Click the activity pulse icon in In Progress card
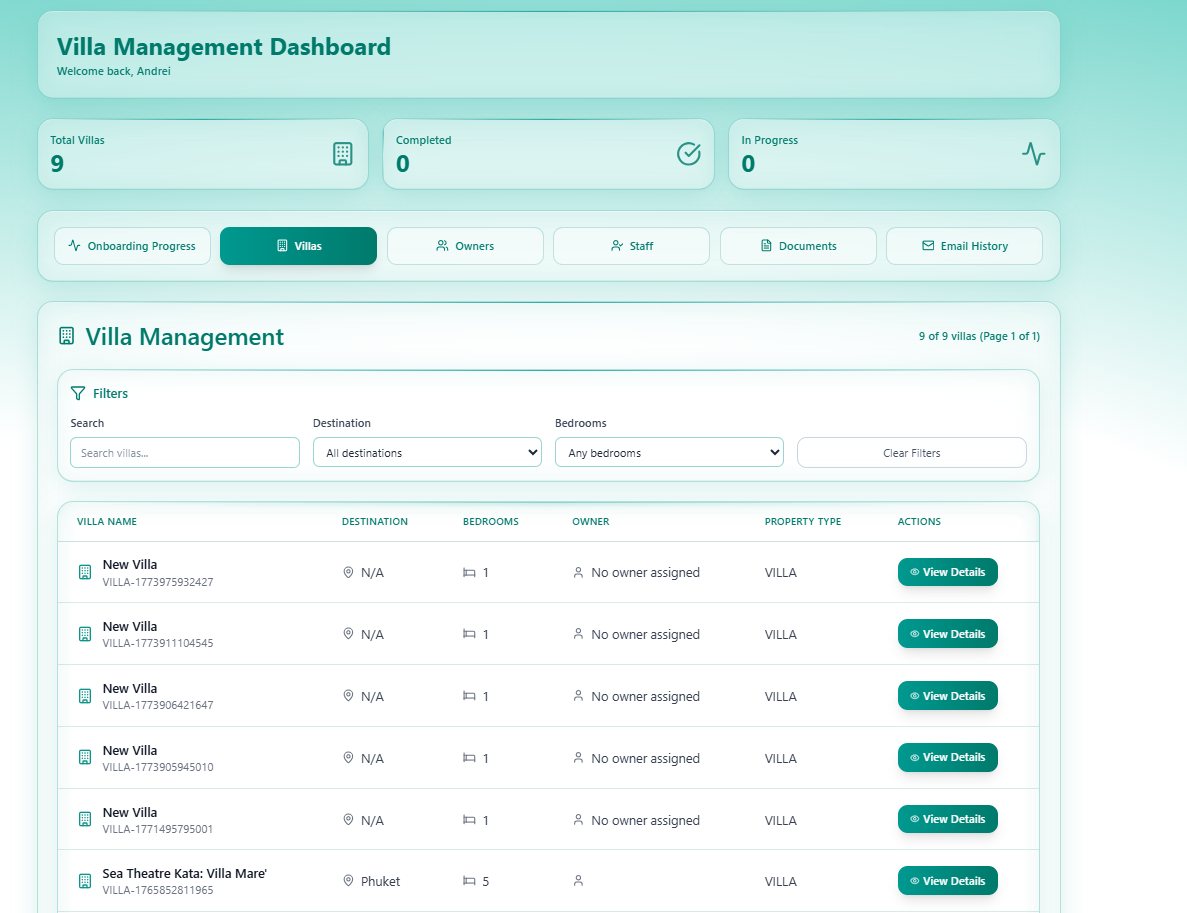Image resolution: width=1187 pixels, height=913 pixels. coord(1033,154)
